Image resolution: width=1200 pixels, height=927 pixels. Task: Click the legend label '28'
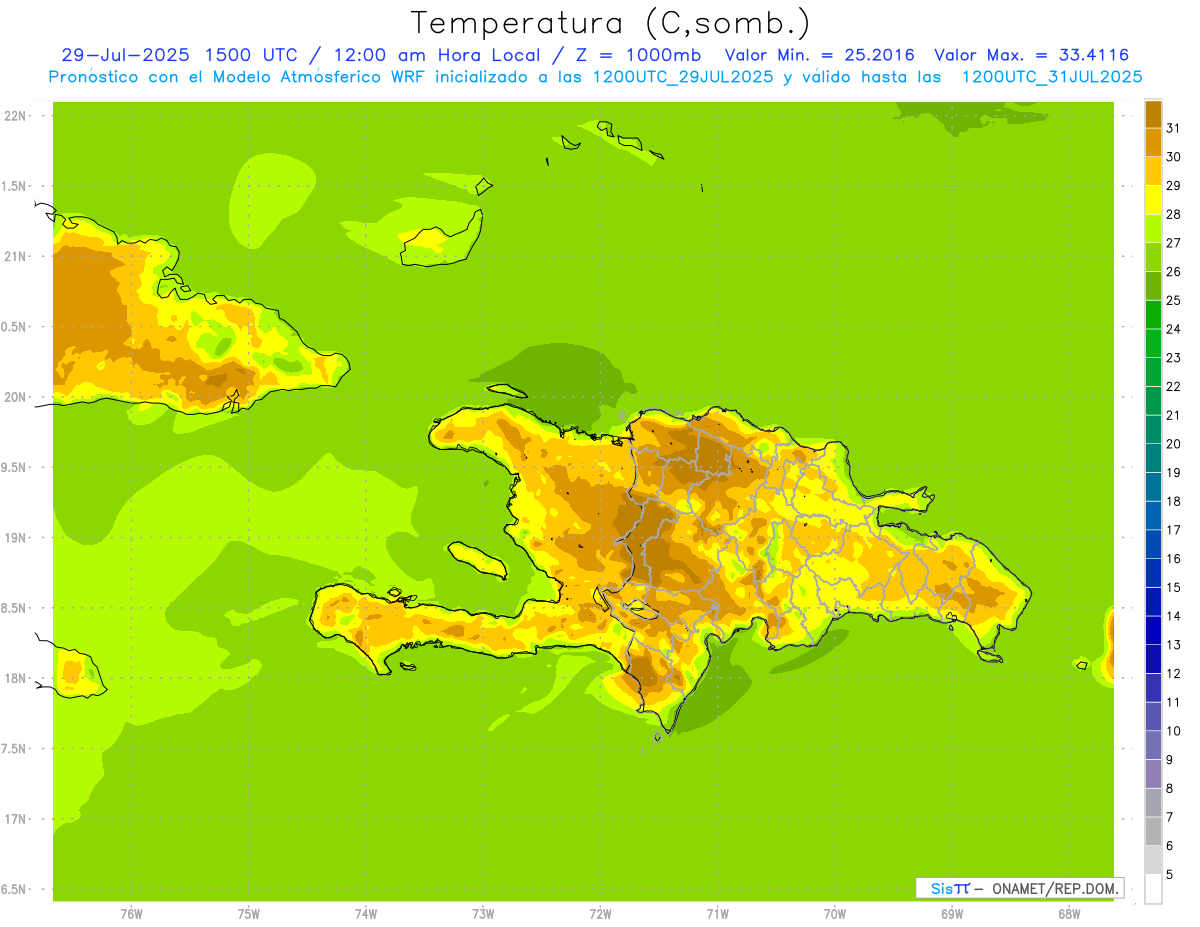click(1173, 214)
